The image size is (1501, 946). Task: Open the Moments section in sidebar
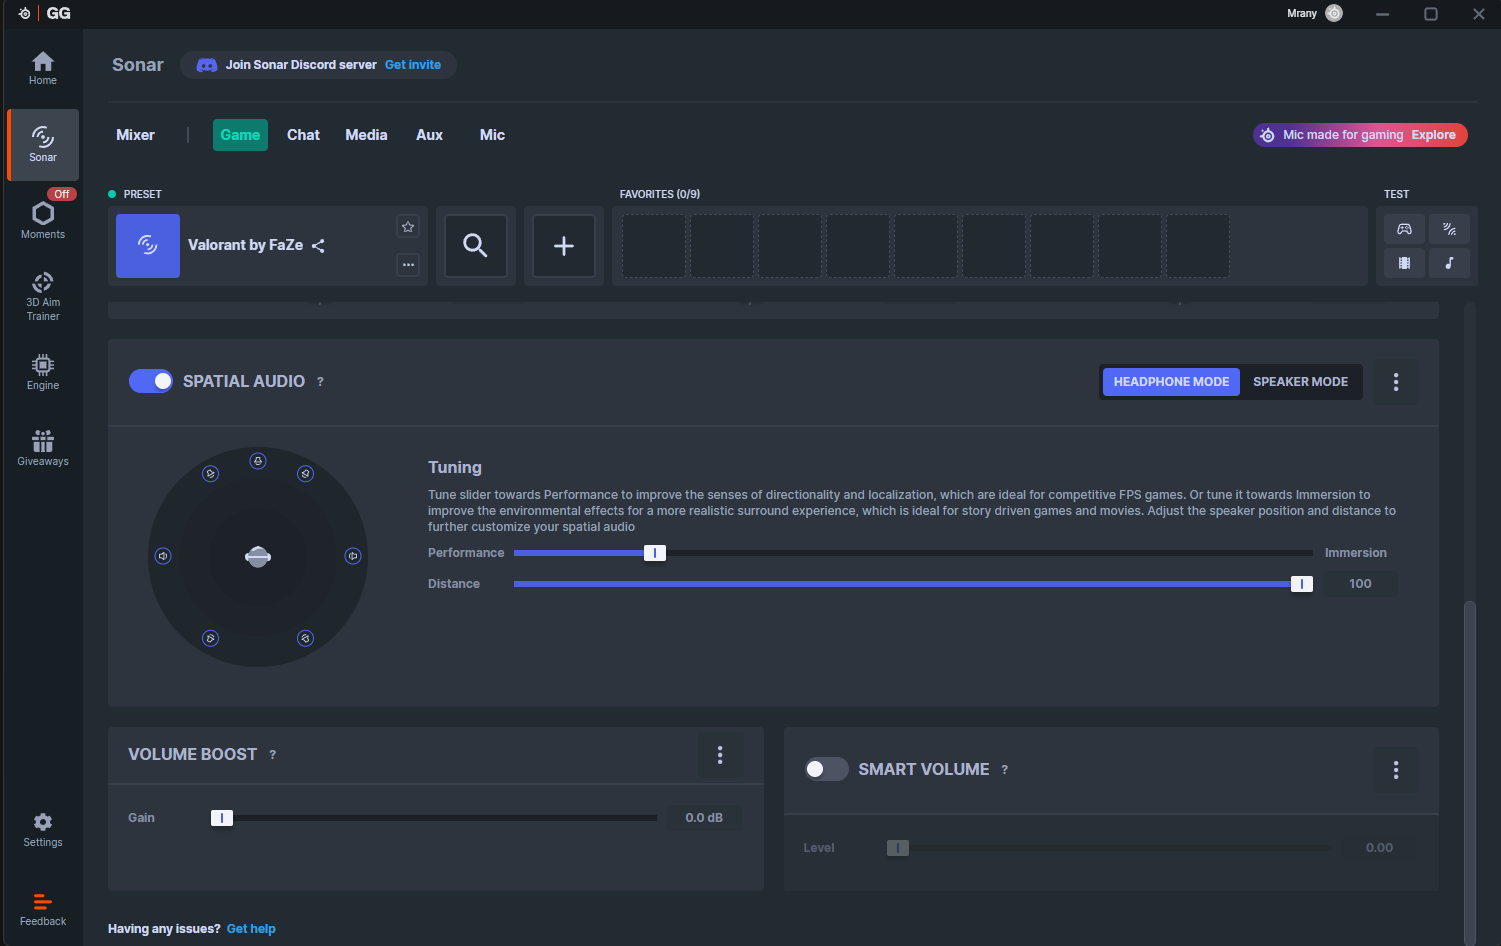pos(43,220)
